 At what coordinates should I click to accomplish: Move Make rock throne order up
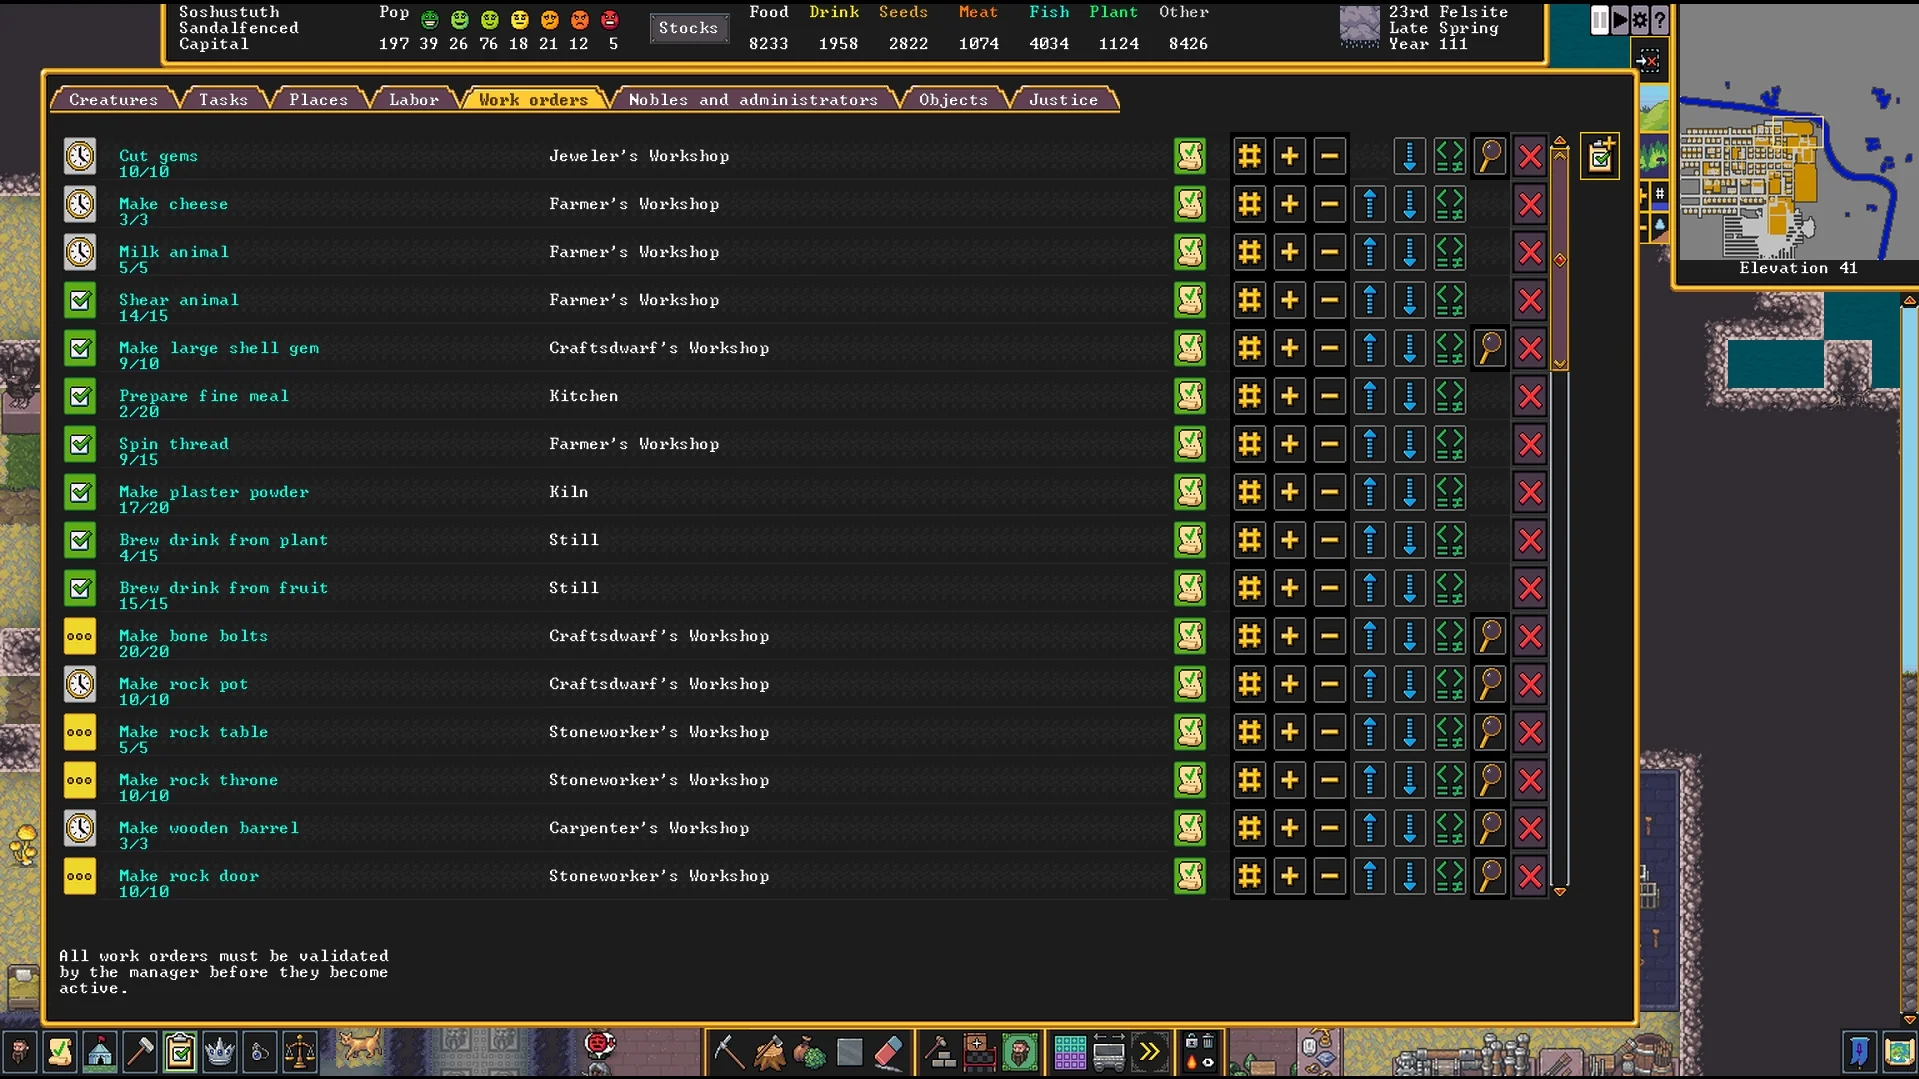[x=1369, y=780]
